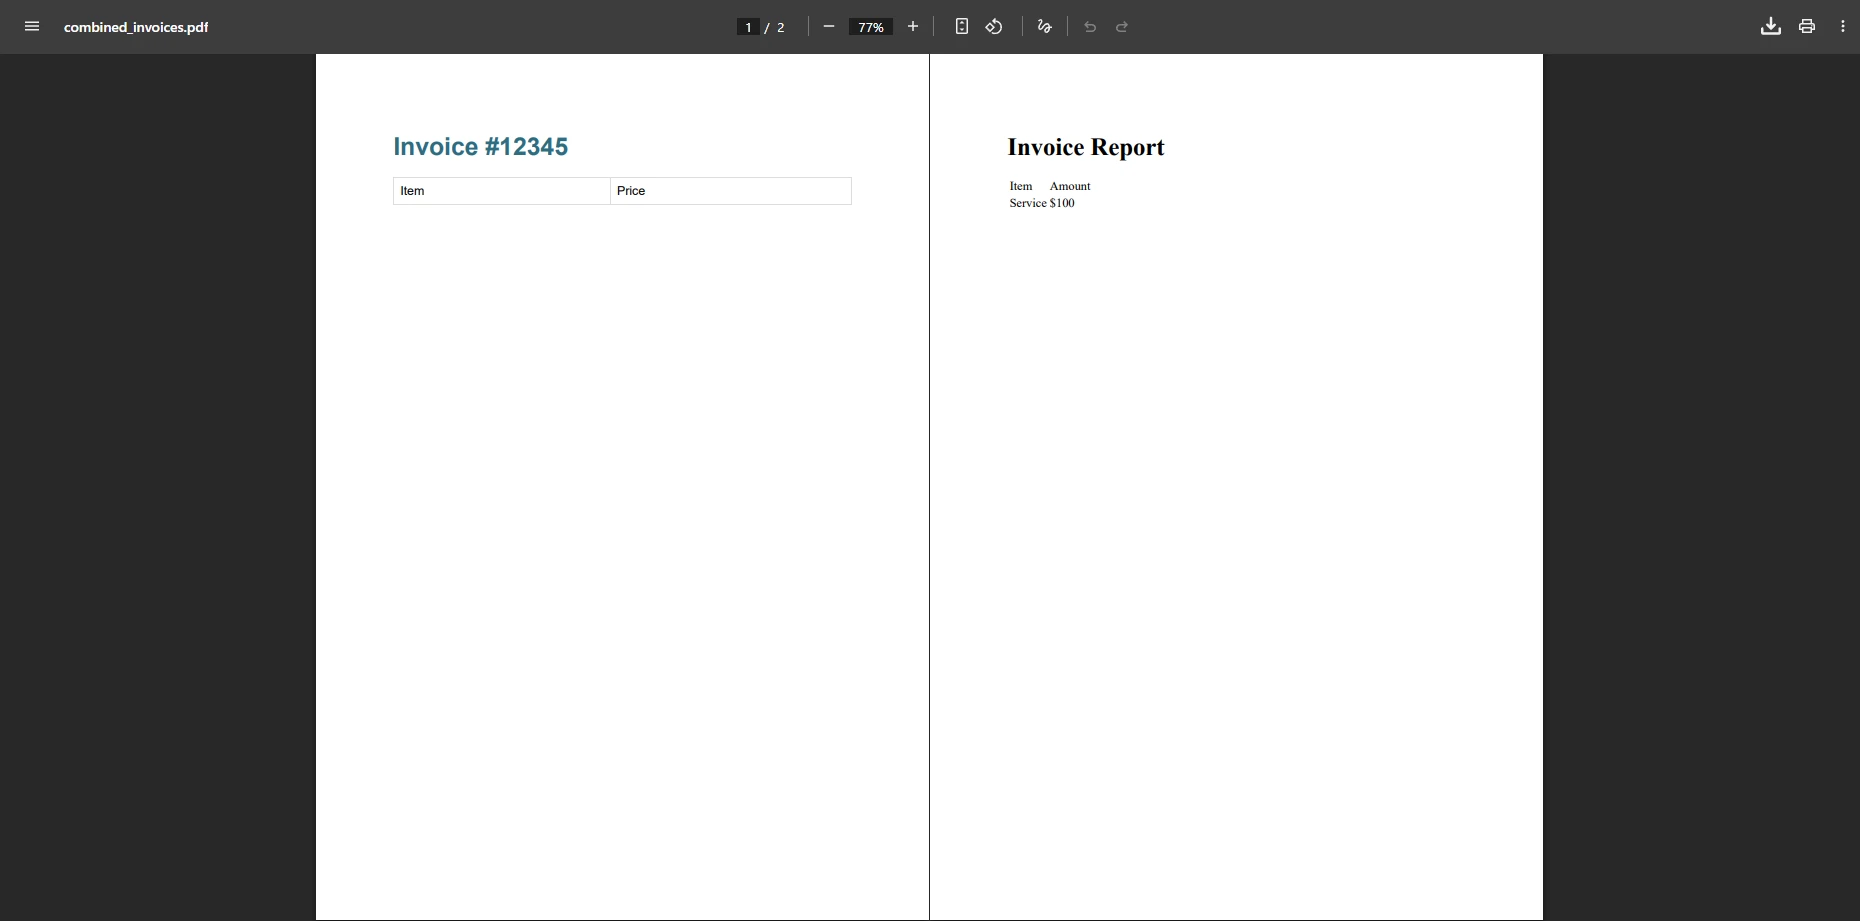Undo the last annotation action
The width and height of the screenshot is (1860, 921).
click(1089, 27)
